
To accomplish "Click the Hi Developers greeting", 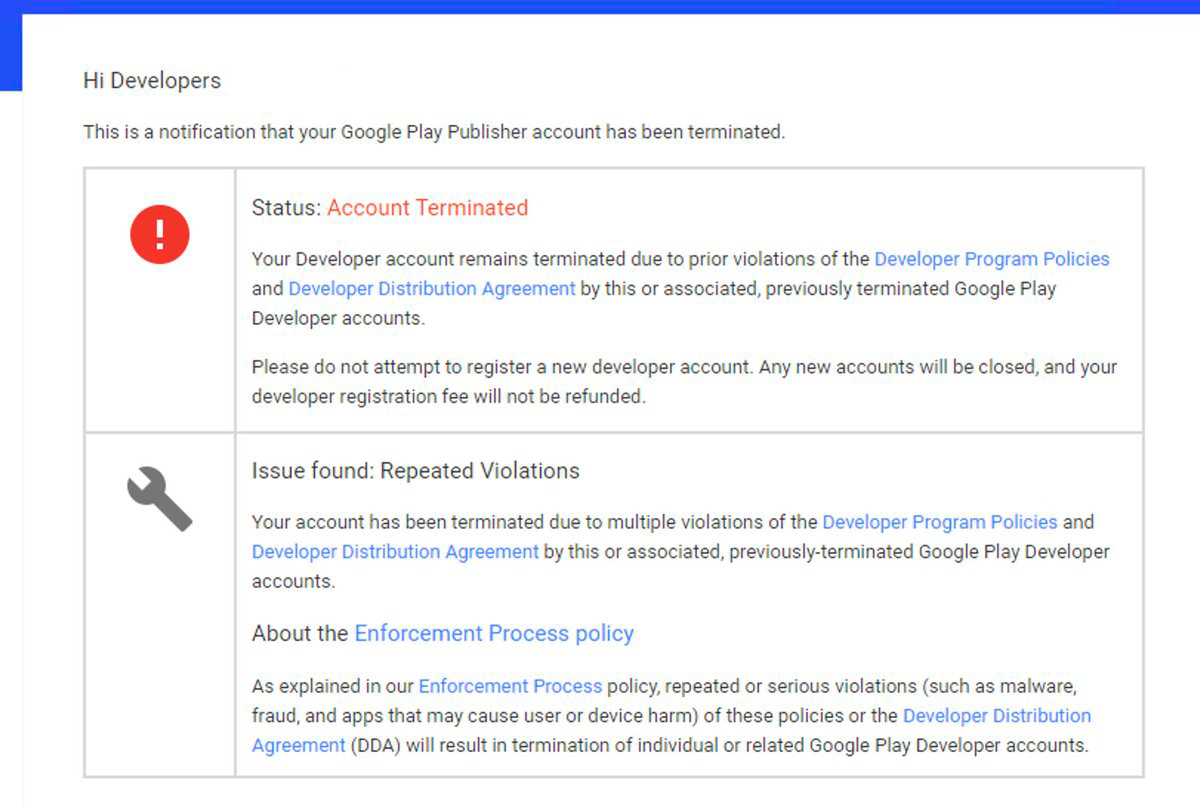I will point(152,81).
